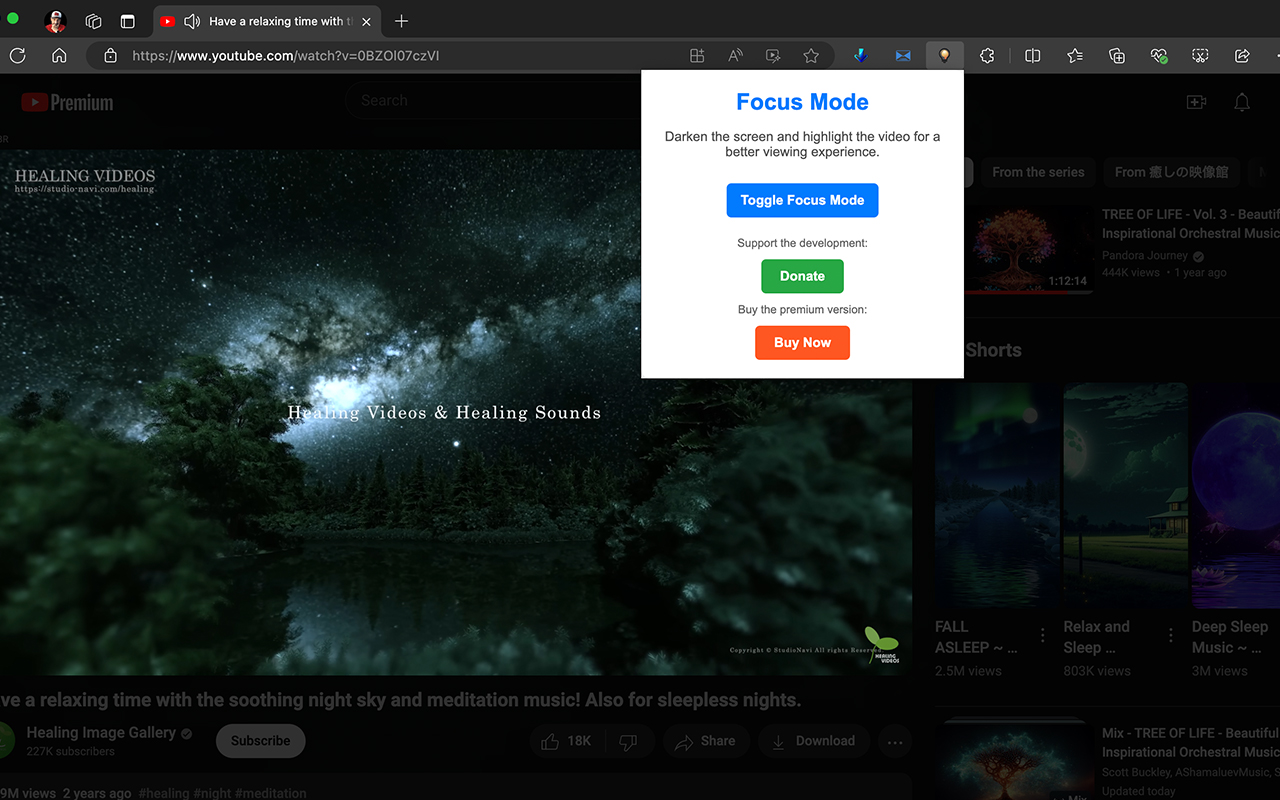Open more actions ellipsis under video
Image resolution: width=1280 pixels, height=800 pixels.
(895, 741)
